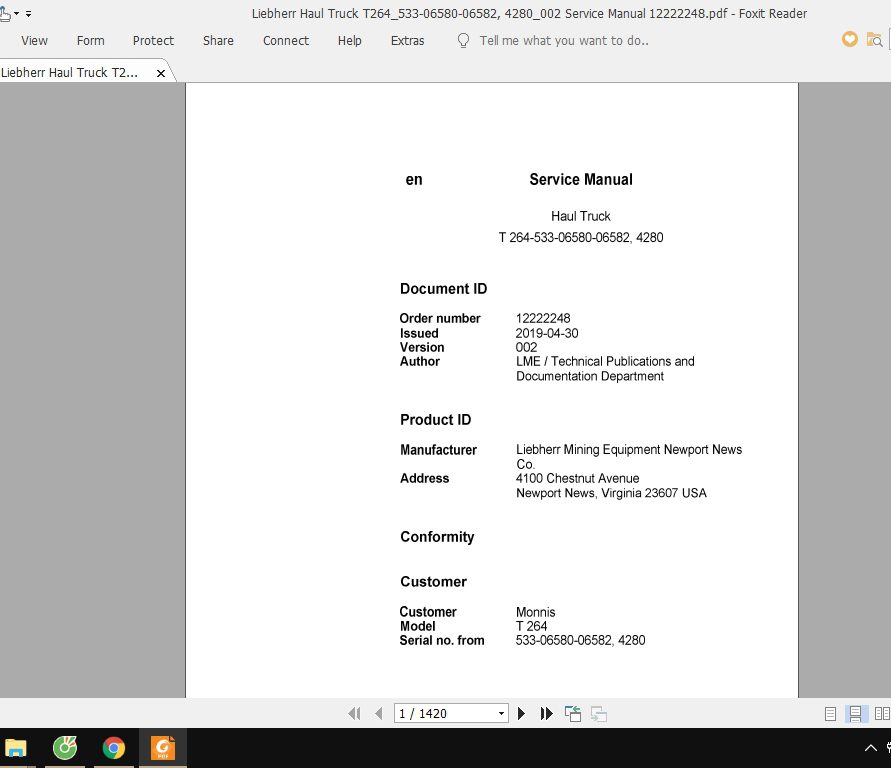The width and height of the screenshot is (891, 768).
Task: Open the Form menu tab
Action: tap(90, 41)
